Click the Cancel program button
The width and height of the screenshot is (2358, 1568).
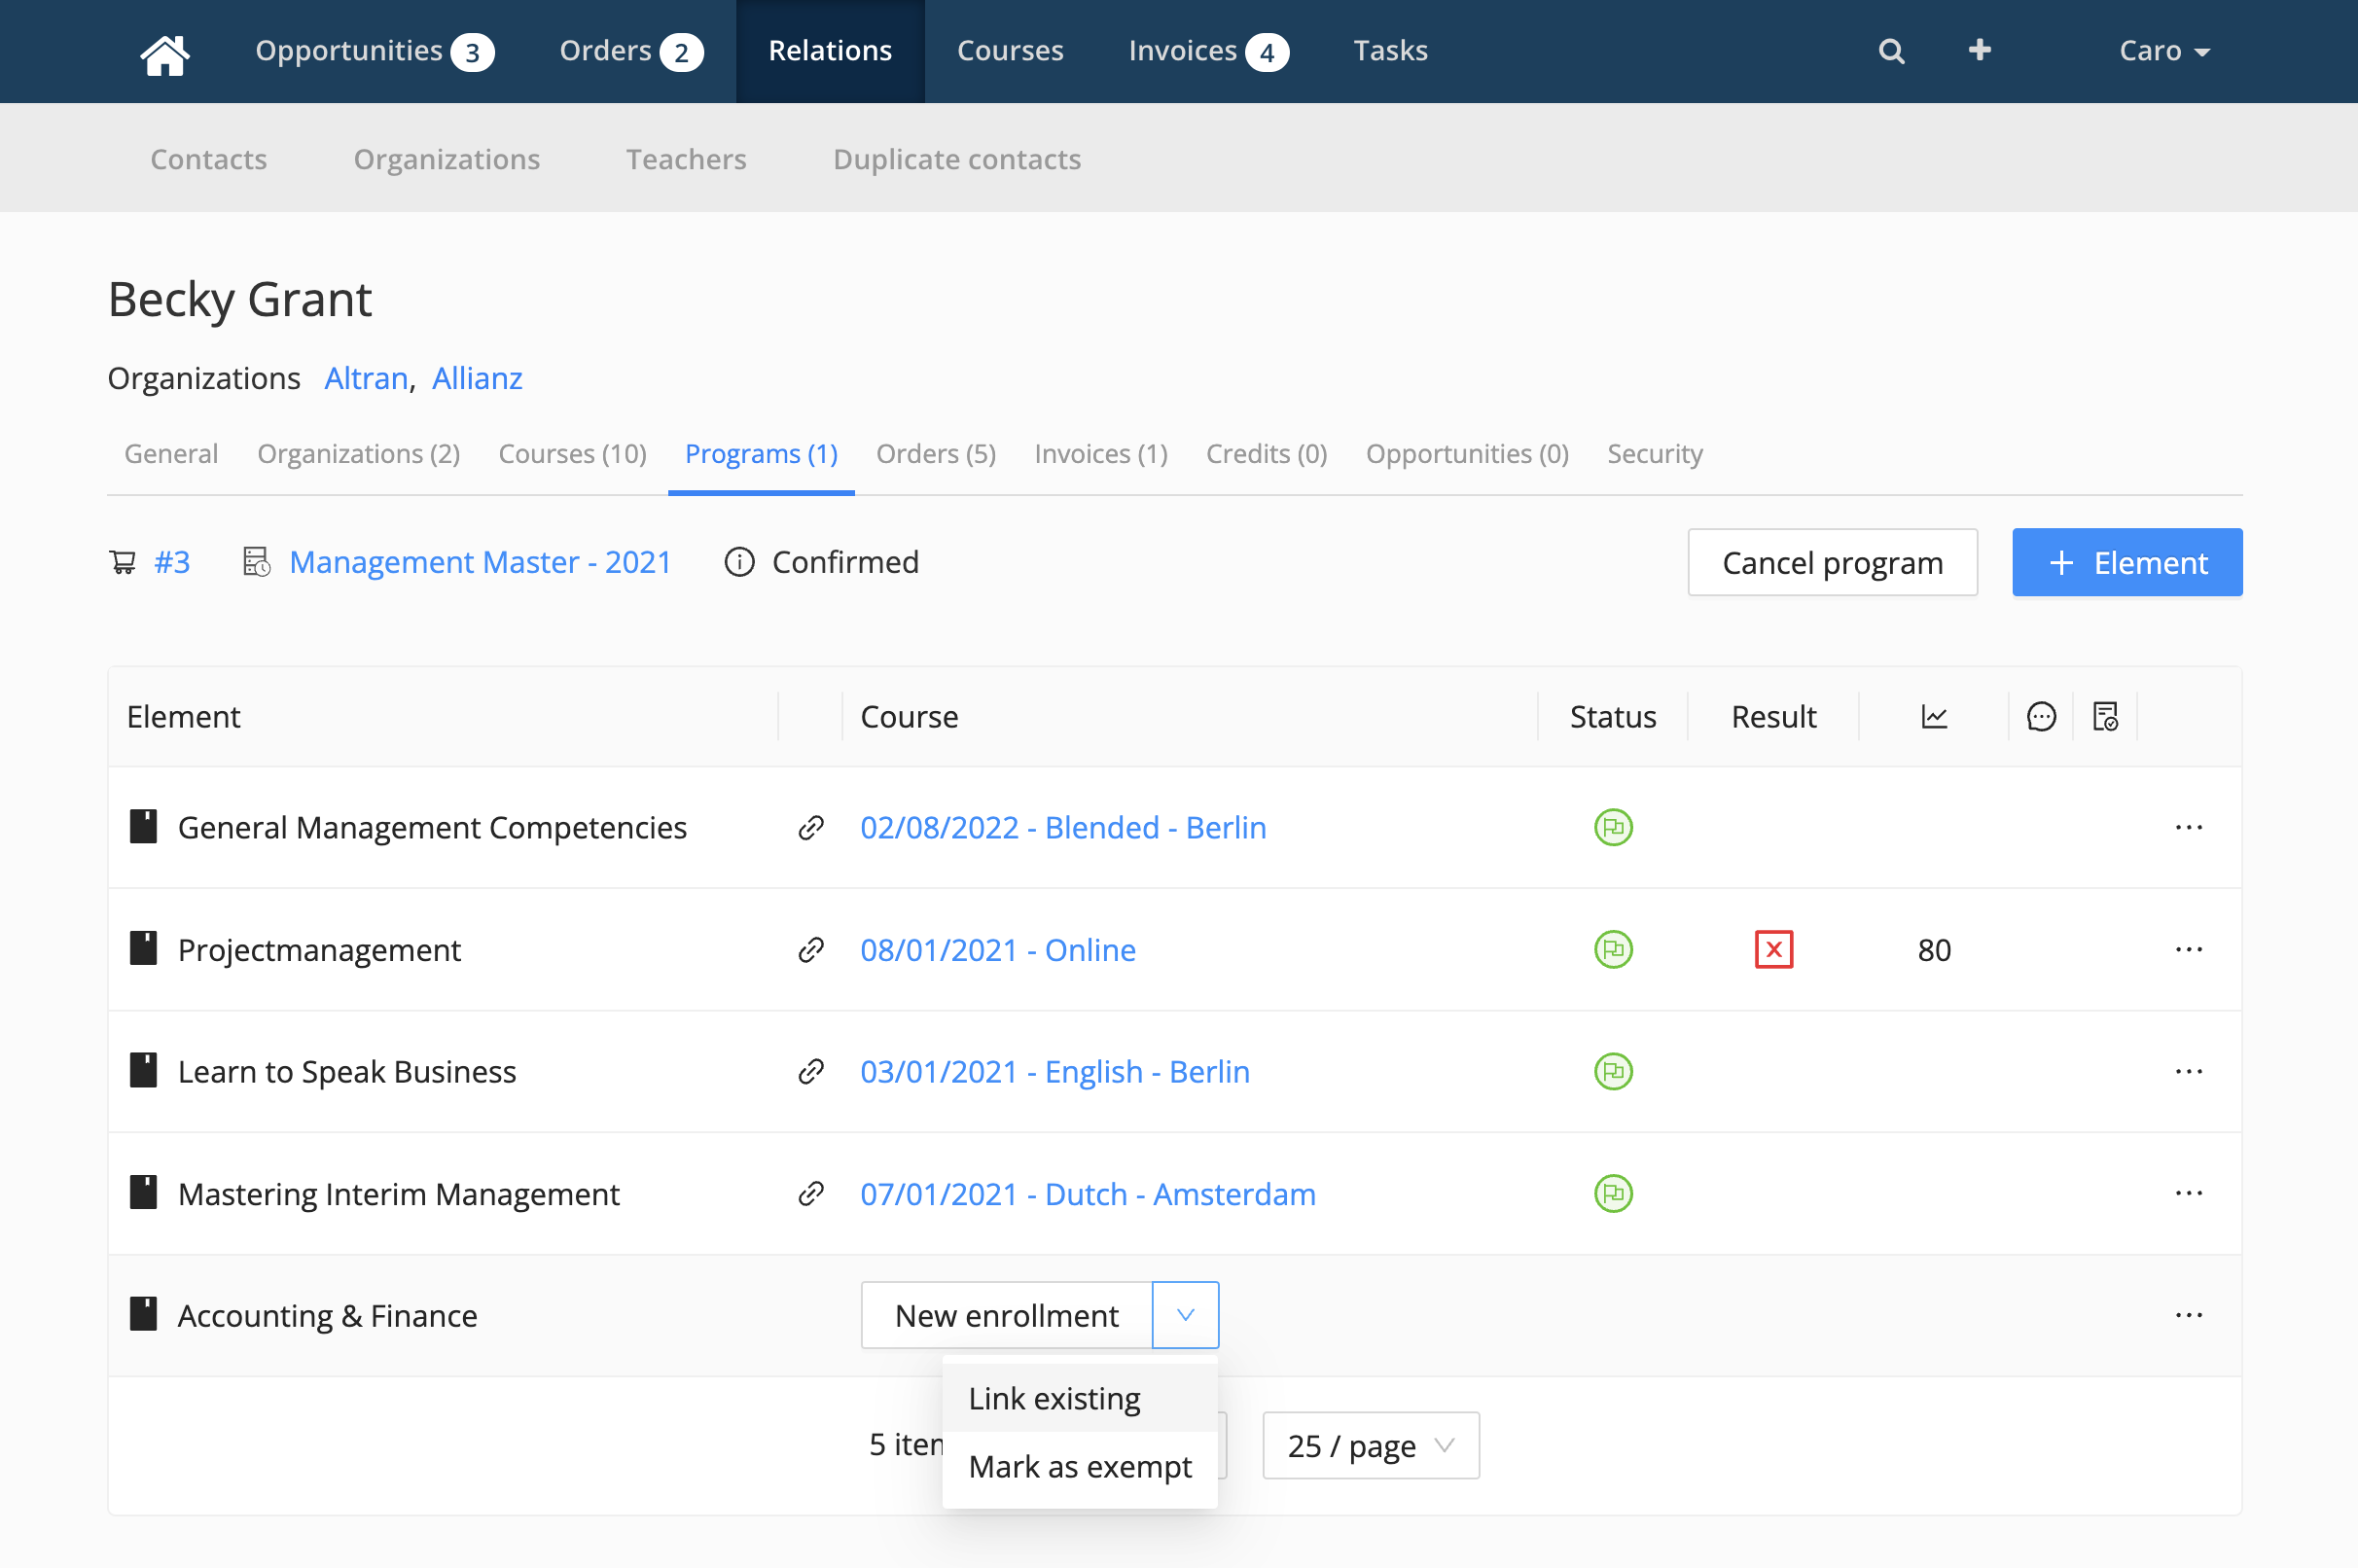pos(1833,562)
